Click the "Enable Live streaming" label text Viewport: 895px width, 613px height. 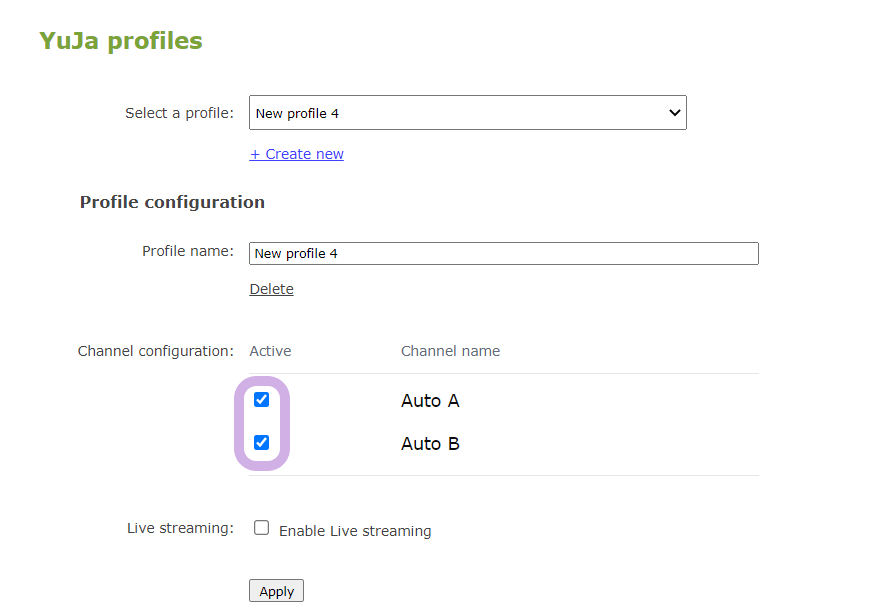(355, 531)
